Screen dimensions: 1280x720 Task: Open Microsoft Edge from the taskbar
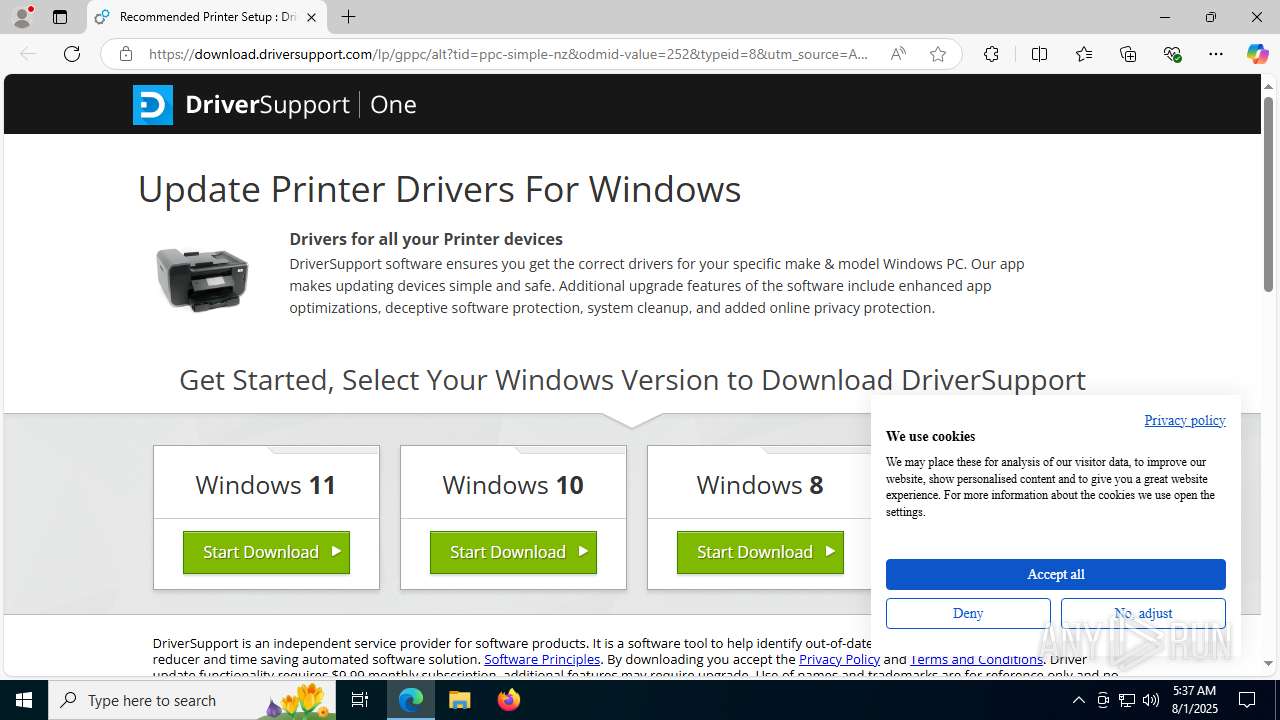(411, 700)
